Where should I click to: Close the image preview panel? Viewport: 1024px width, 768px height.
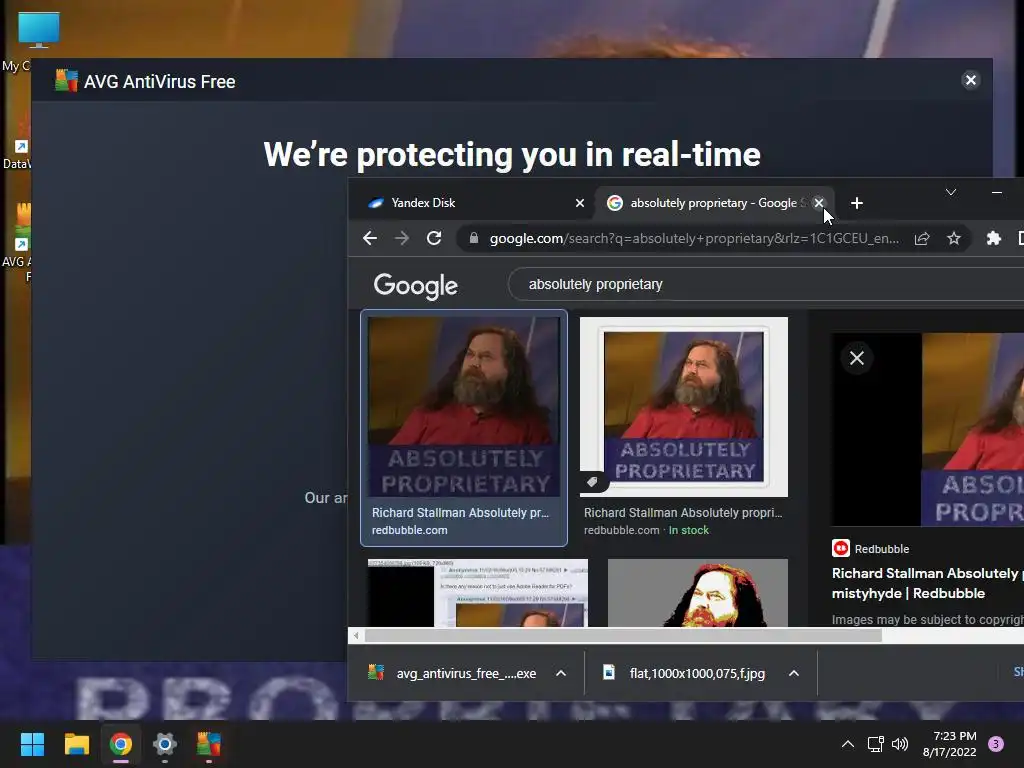click(x=857, y=358)
